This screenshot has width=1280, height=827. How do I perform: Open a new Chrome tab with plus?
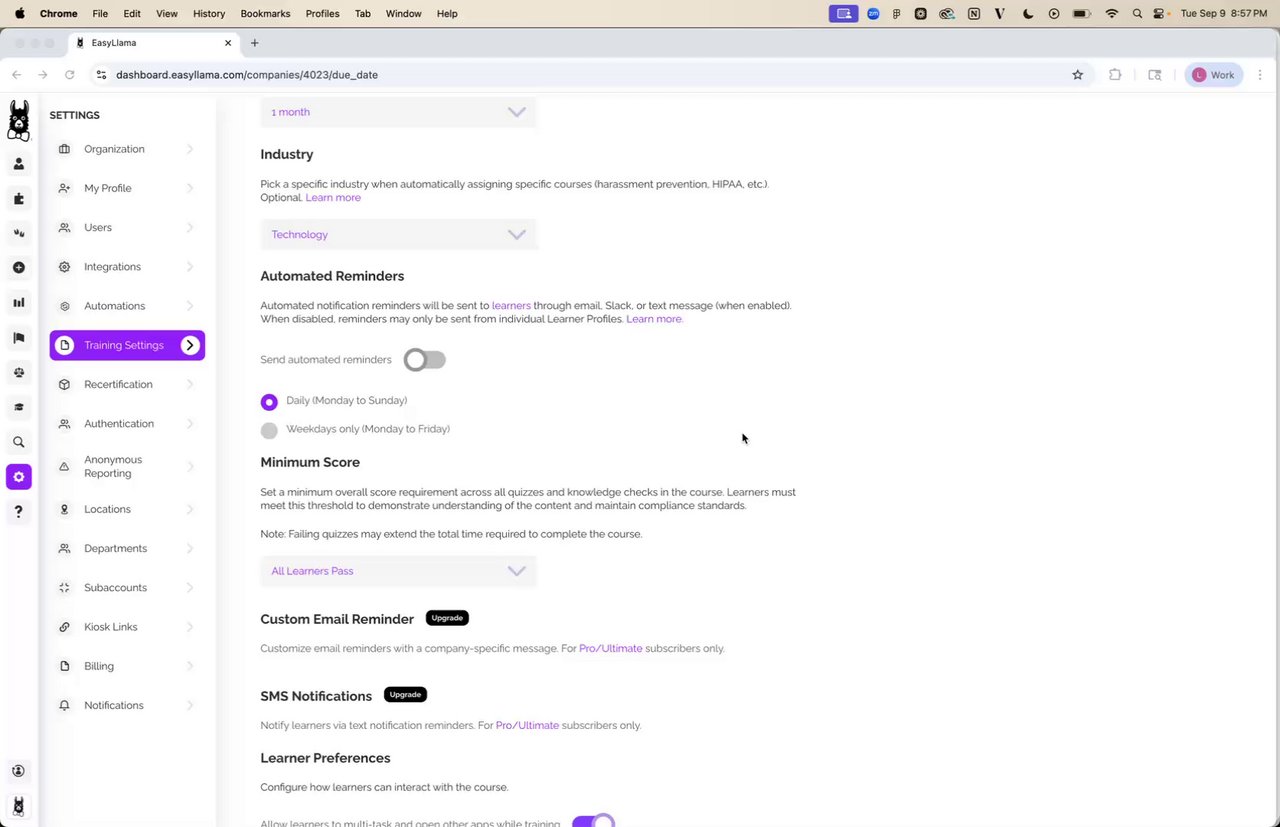click(254, 43)
